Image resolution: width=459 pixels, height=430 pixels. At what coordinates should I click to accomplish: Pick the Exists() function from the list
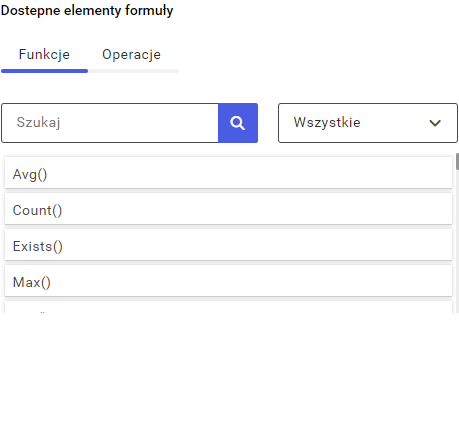click(x=228, y=245)
